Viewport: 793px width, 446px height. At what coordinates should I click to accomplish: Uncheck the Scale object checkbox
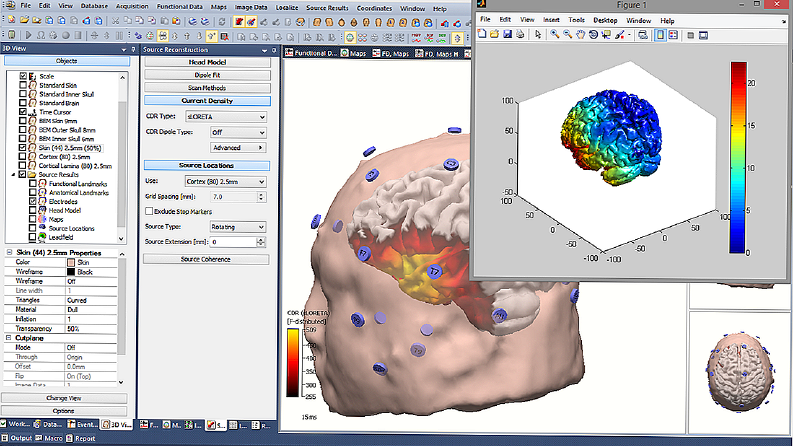click(23, 76)
